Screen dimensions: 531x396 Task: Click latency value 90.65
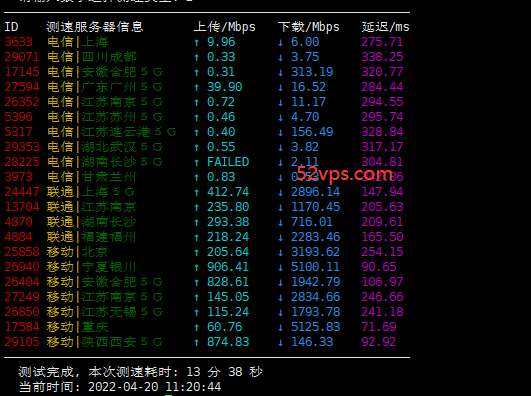[379, 267]
